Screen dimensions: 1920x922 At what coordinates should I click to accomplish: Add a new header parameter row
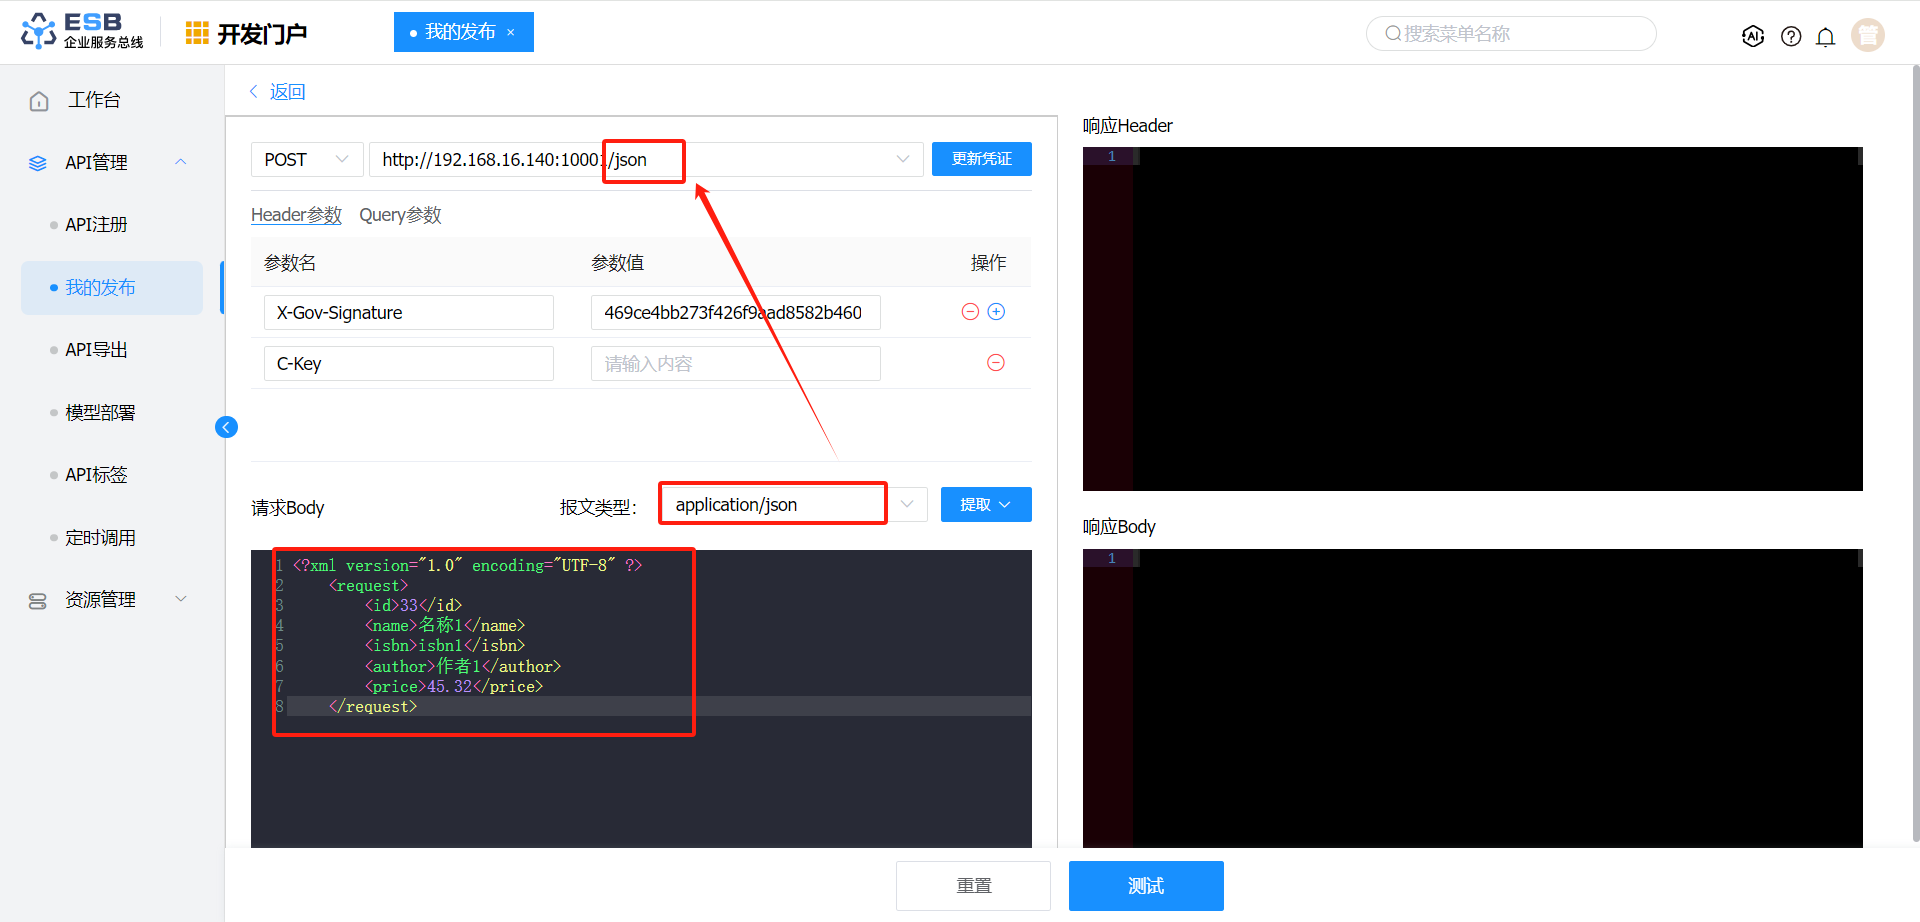[996, 312]
